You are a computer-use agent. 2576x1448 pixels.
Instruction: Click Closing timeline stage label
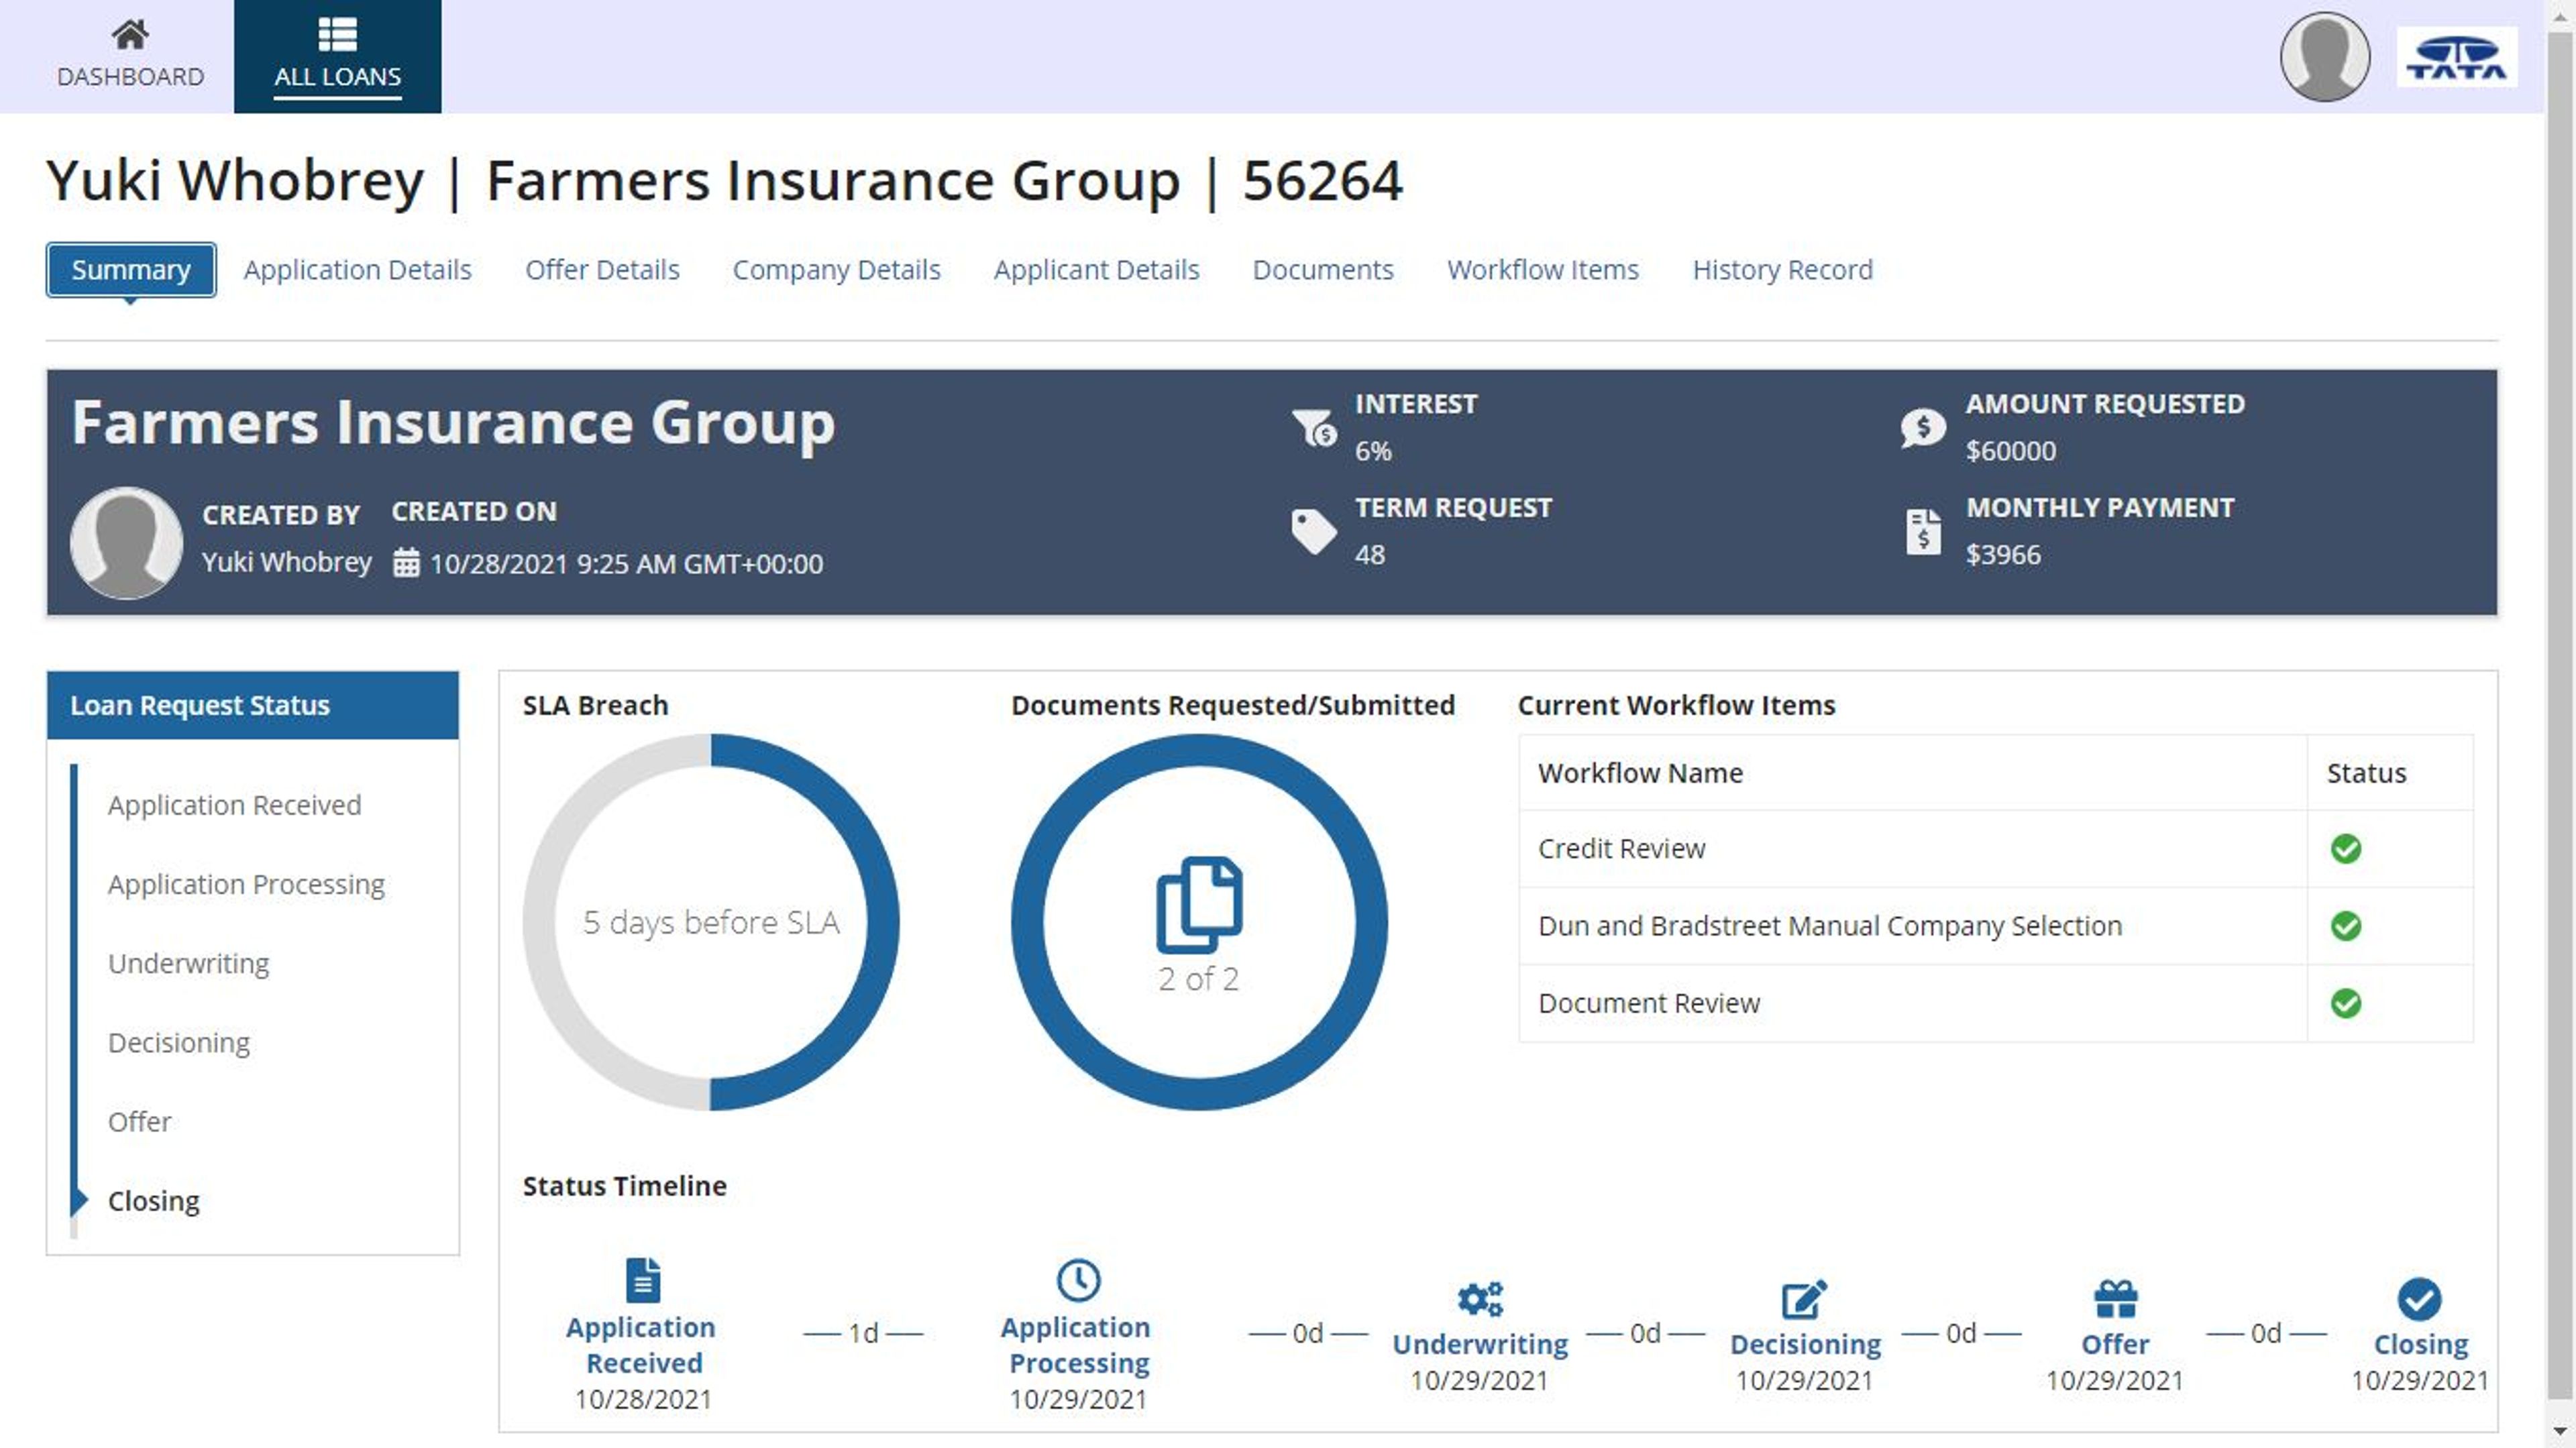2420,1344
